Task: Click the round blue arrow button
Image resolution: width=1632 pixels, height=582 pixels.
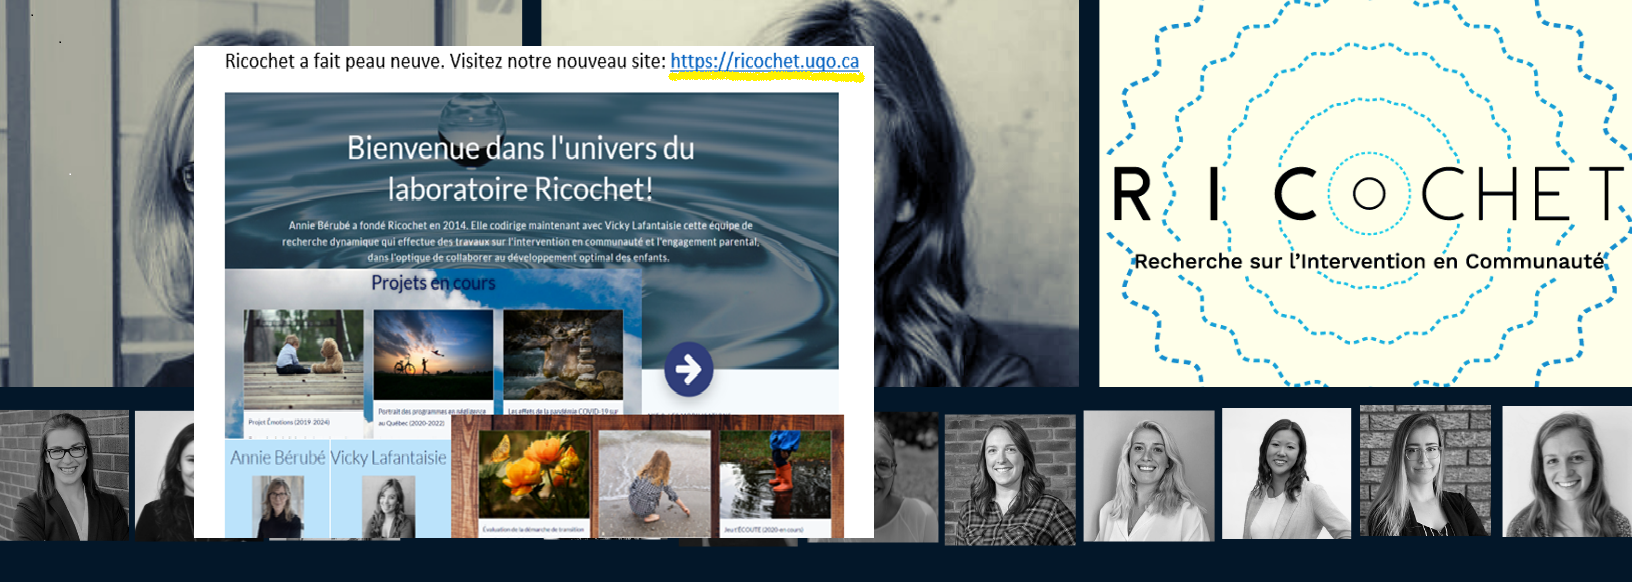Action: point(689,369)
